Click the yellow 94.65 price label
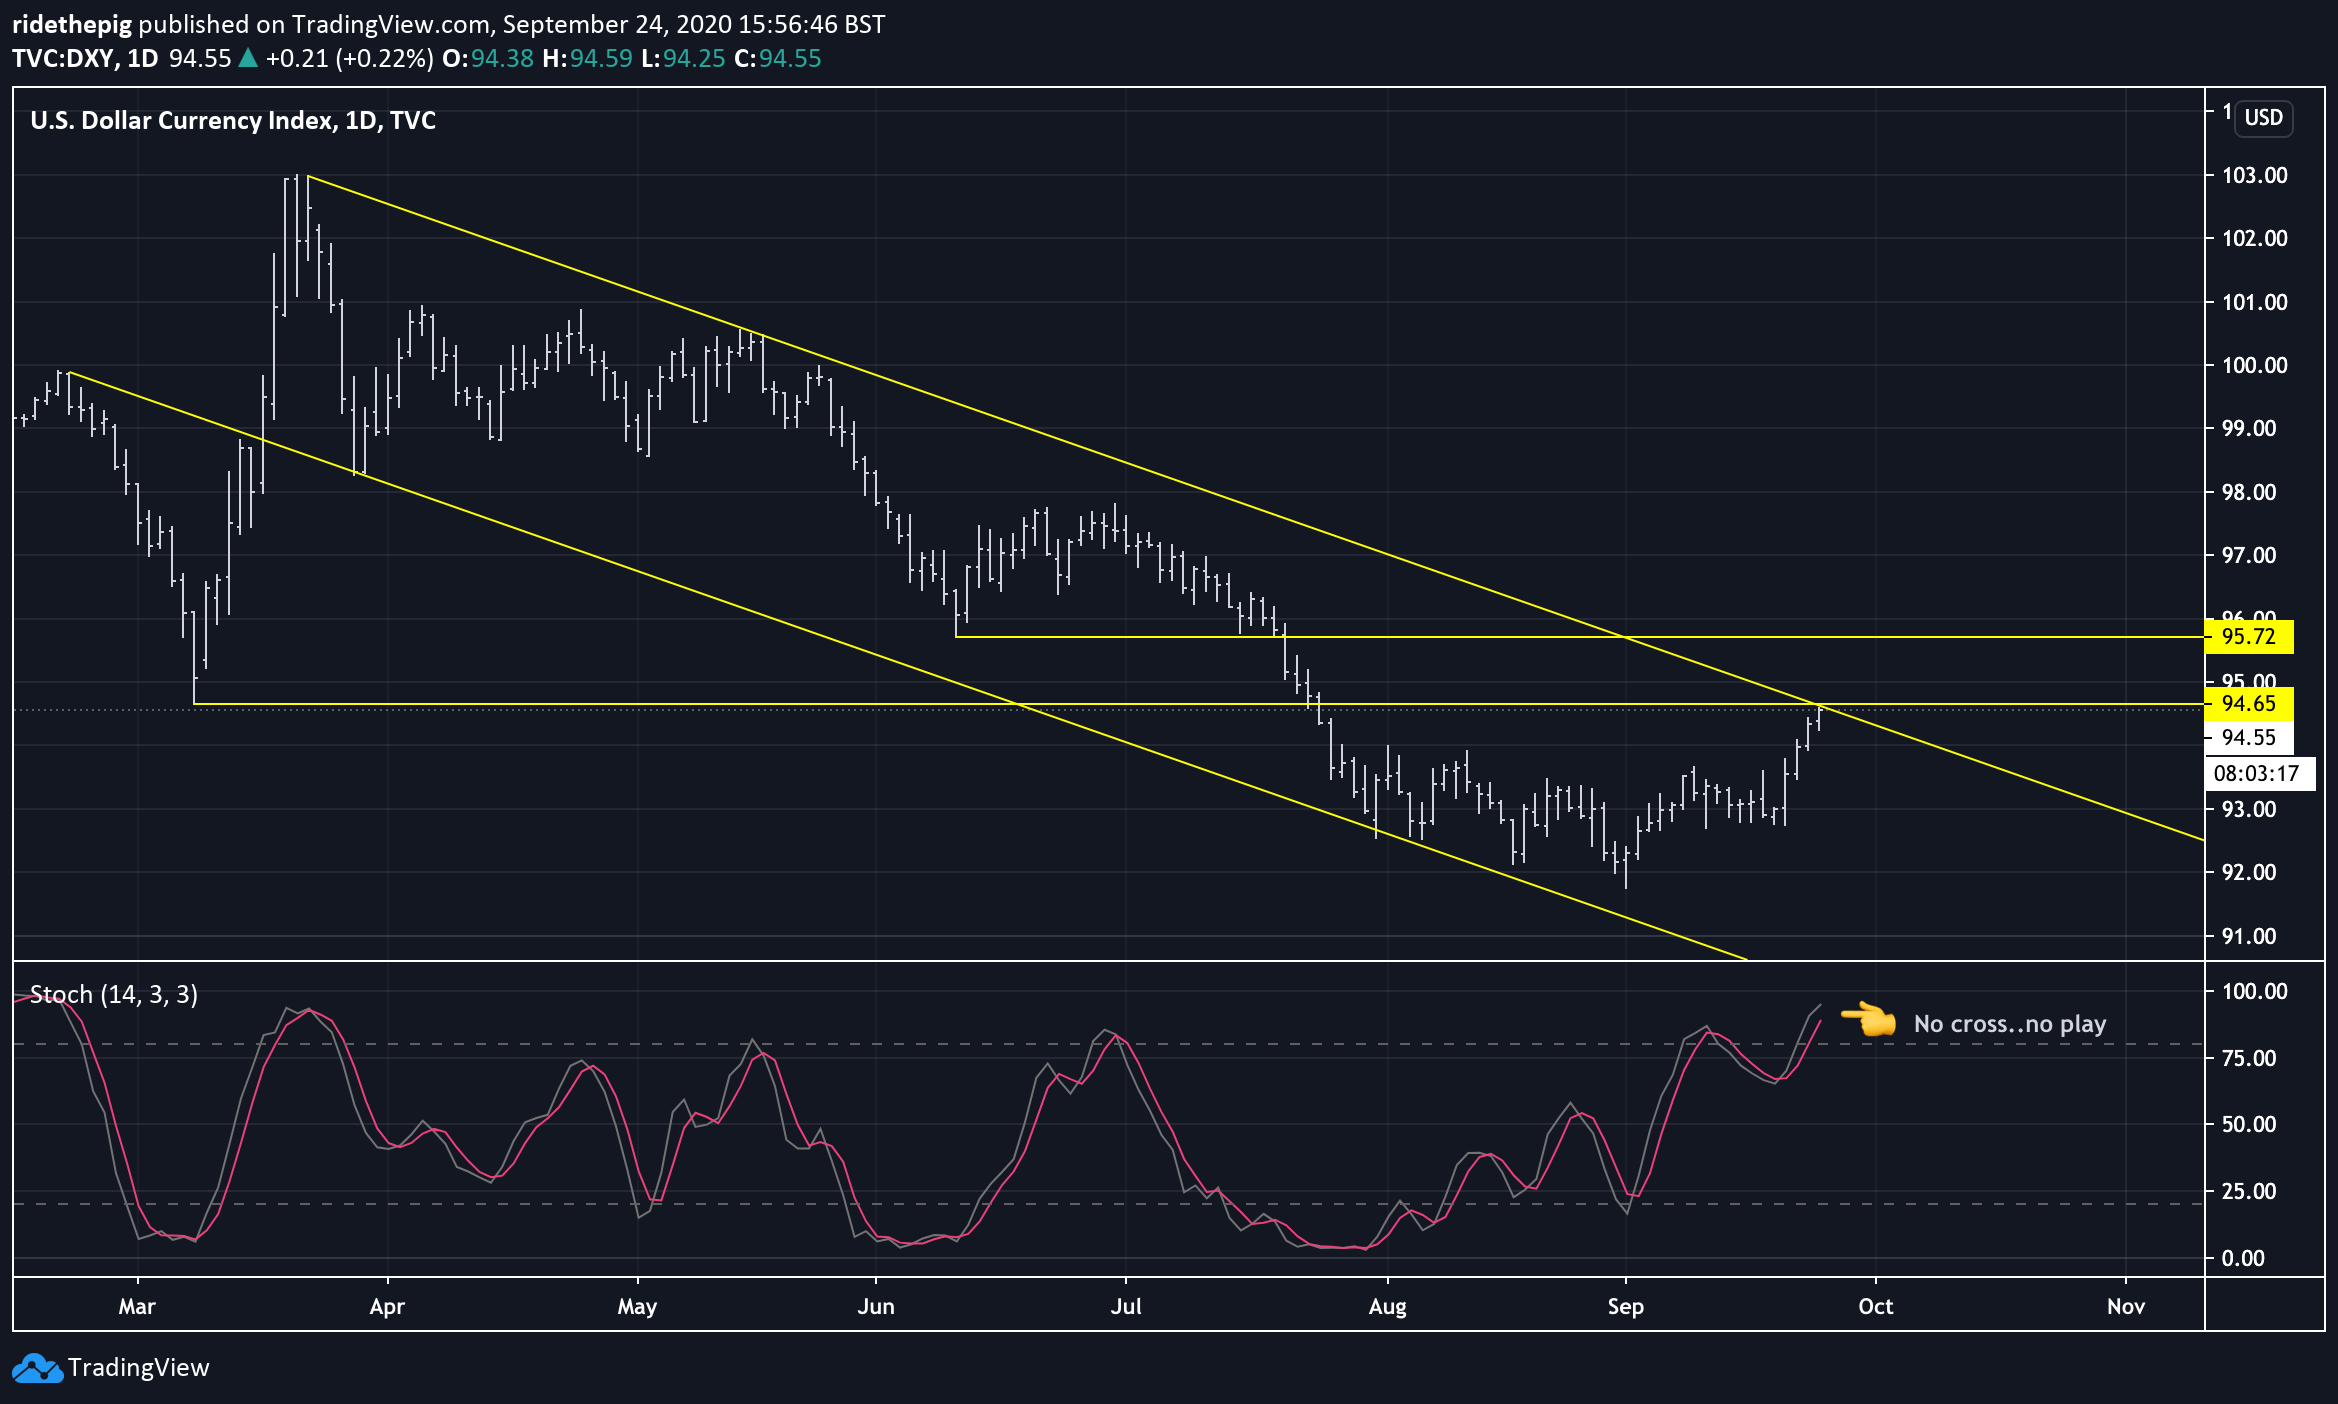Viewport: 2338px width, 1404px height. pos(2249,703)
